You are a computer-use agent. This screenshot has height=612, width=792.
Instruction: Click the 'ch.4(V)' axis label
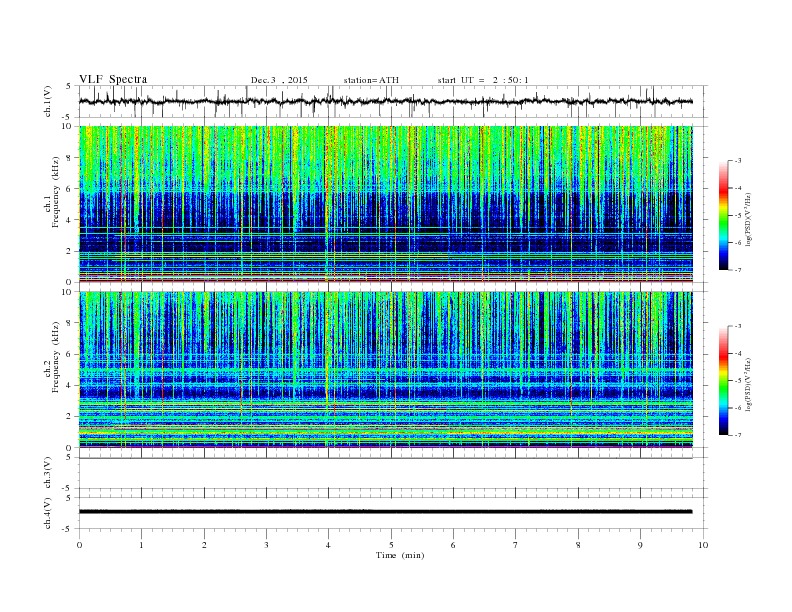47,513
